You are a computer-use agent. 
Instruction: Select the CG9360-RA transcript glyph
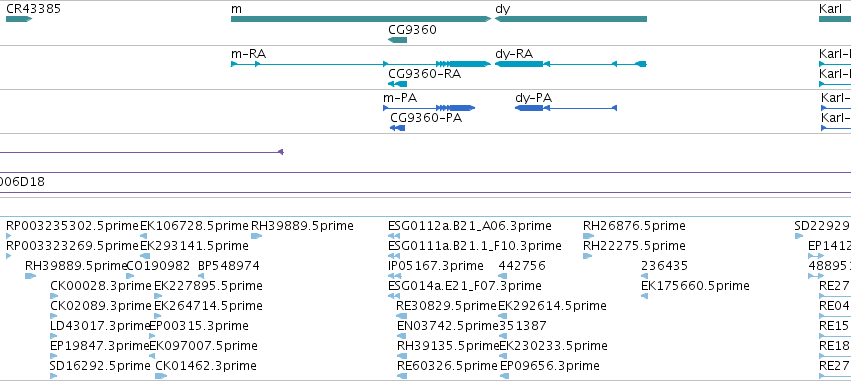[397, 84]
